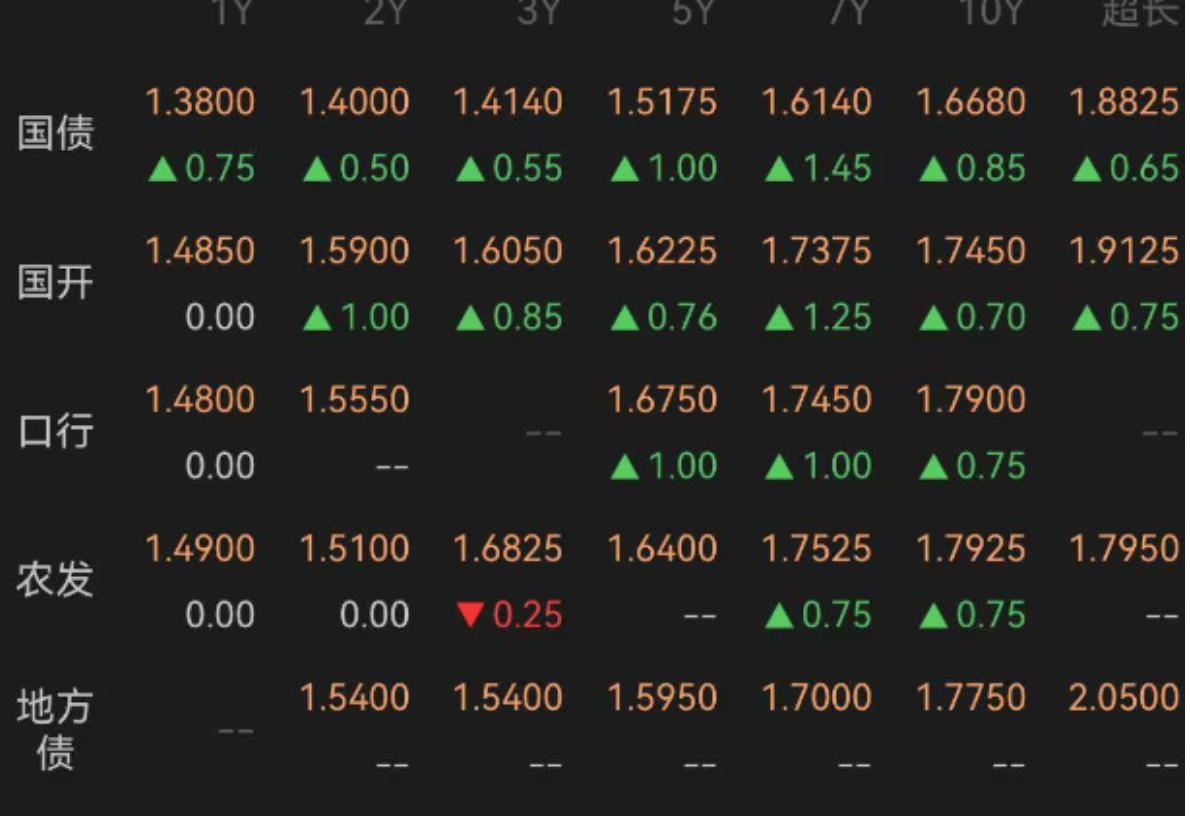Click the red down arrow next to 0.25
This screenshot has height=816, width=1190.
[x=471, y=614]
